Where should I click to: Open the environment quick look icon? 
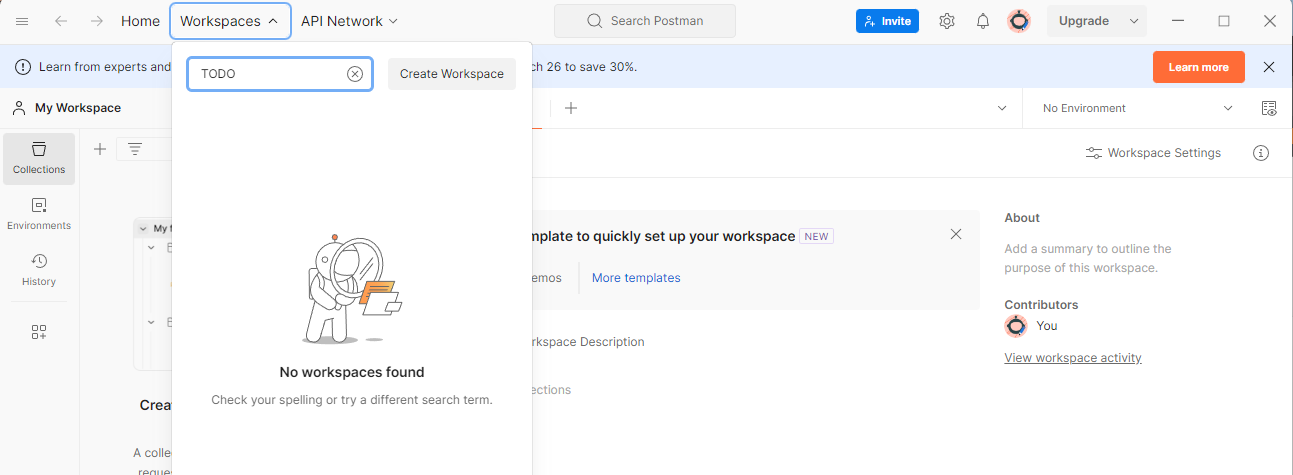(1269, 108)
